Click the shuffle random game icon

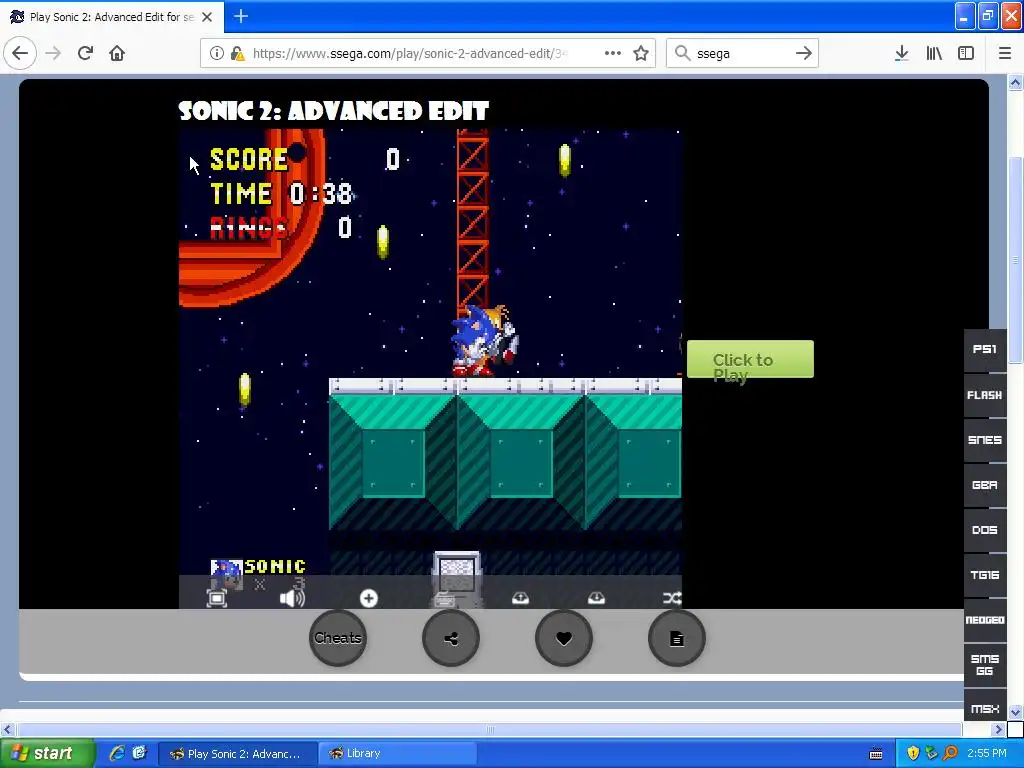coord(672,598)
